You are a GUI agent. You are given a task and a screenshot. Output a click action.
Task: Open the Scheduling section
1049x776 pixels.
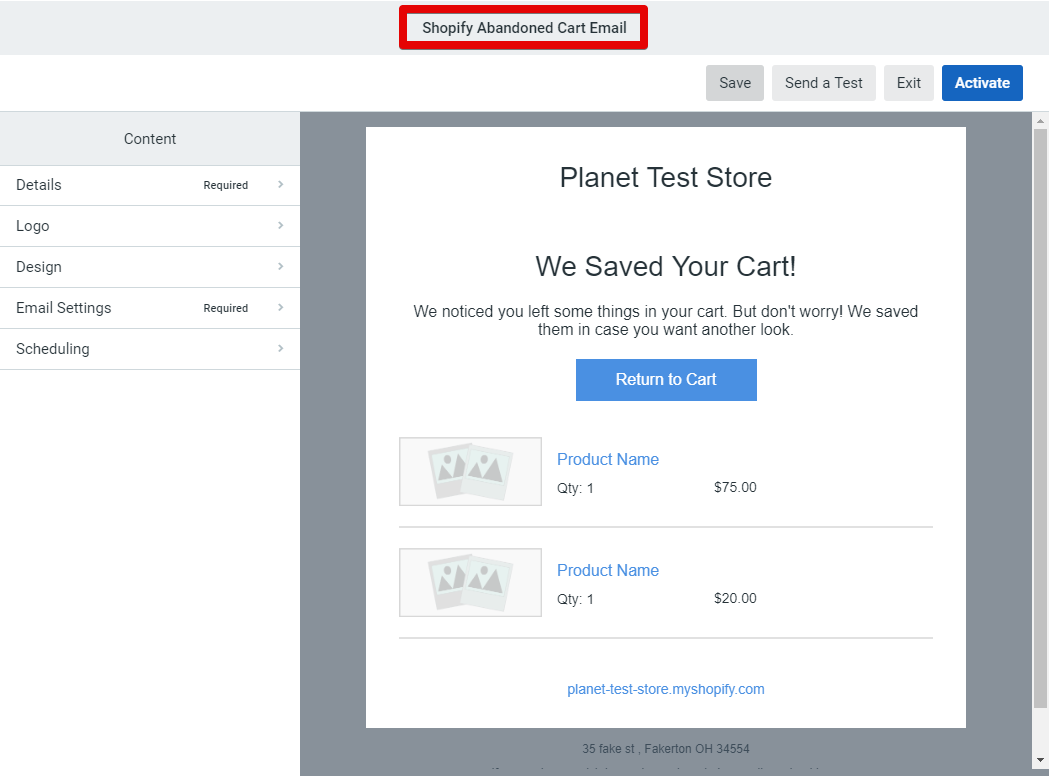[x=150, y=349]
